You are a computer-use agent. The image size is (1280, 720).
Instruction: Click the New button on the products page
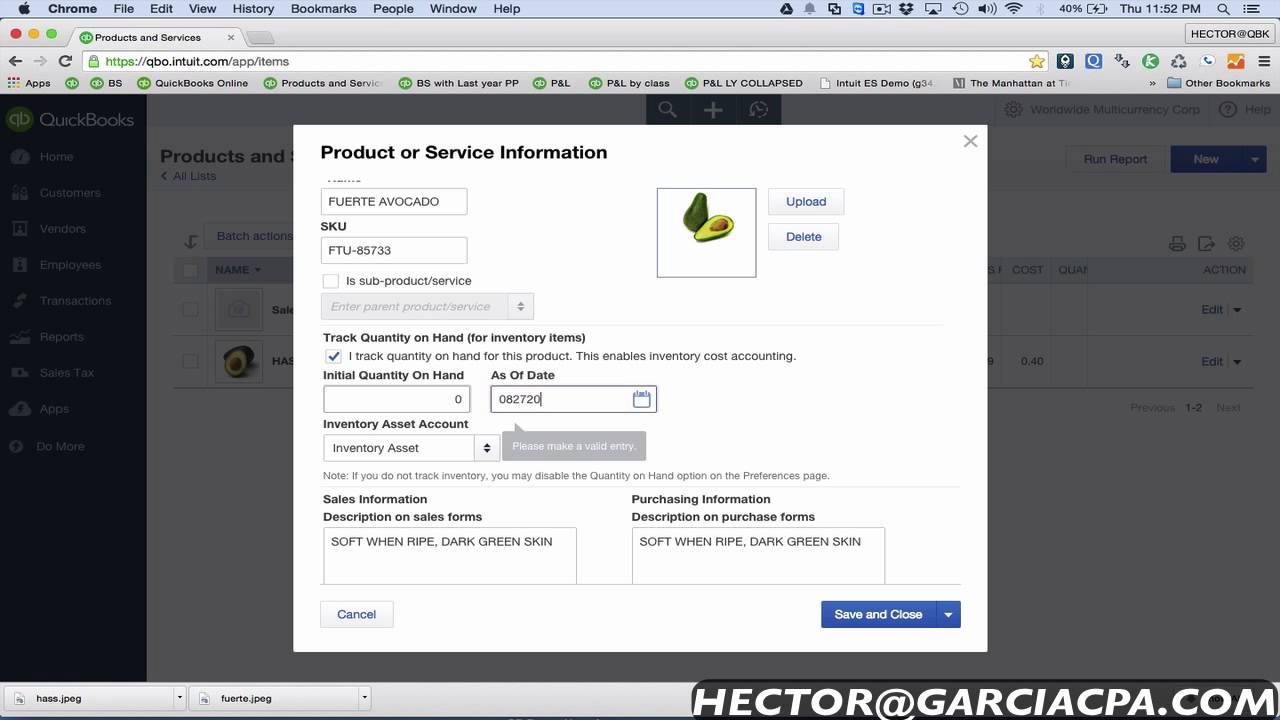1206,159
